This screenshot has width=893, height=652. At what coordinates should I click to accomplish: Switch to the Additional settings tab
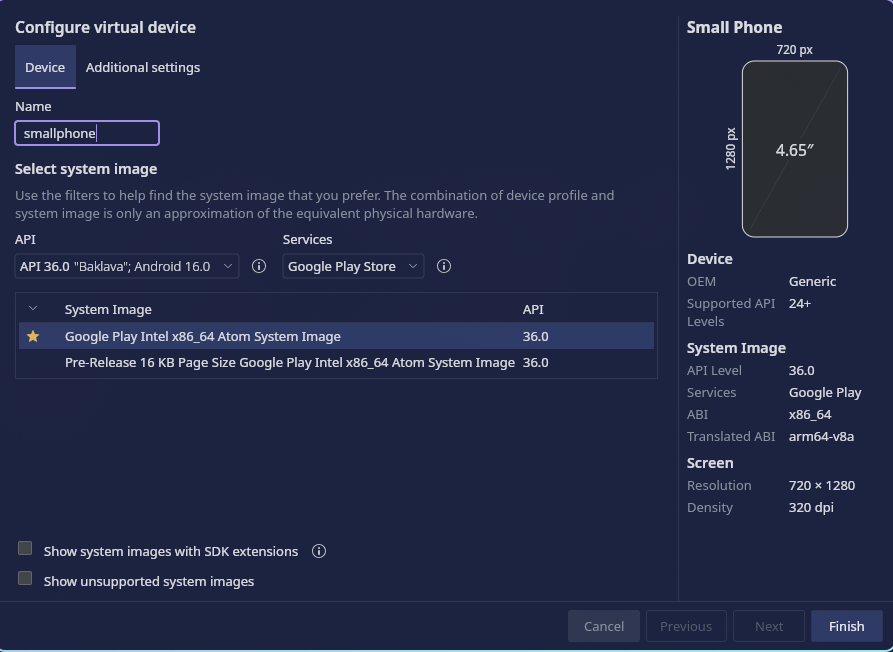click(x=142, y=67)
